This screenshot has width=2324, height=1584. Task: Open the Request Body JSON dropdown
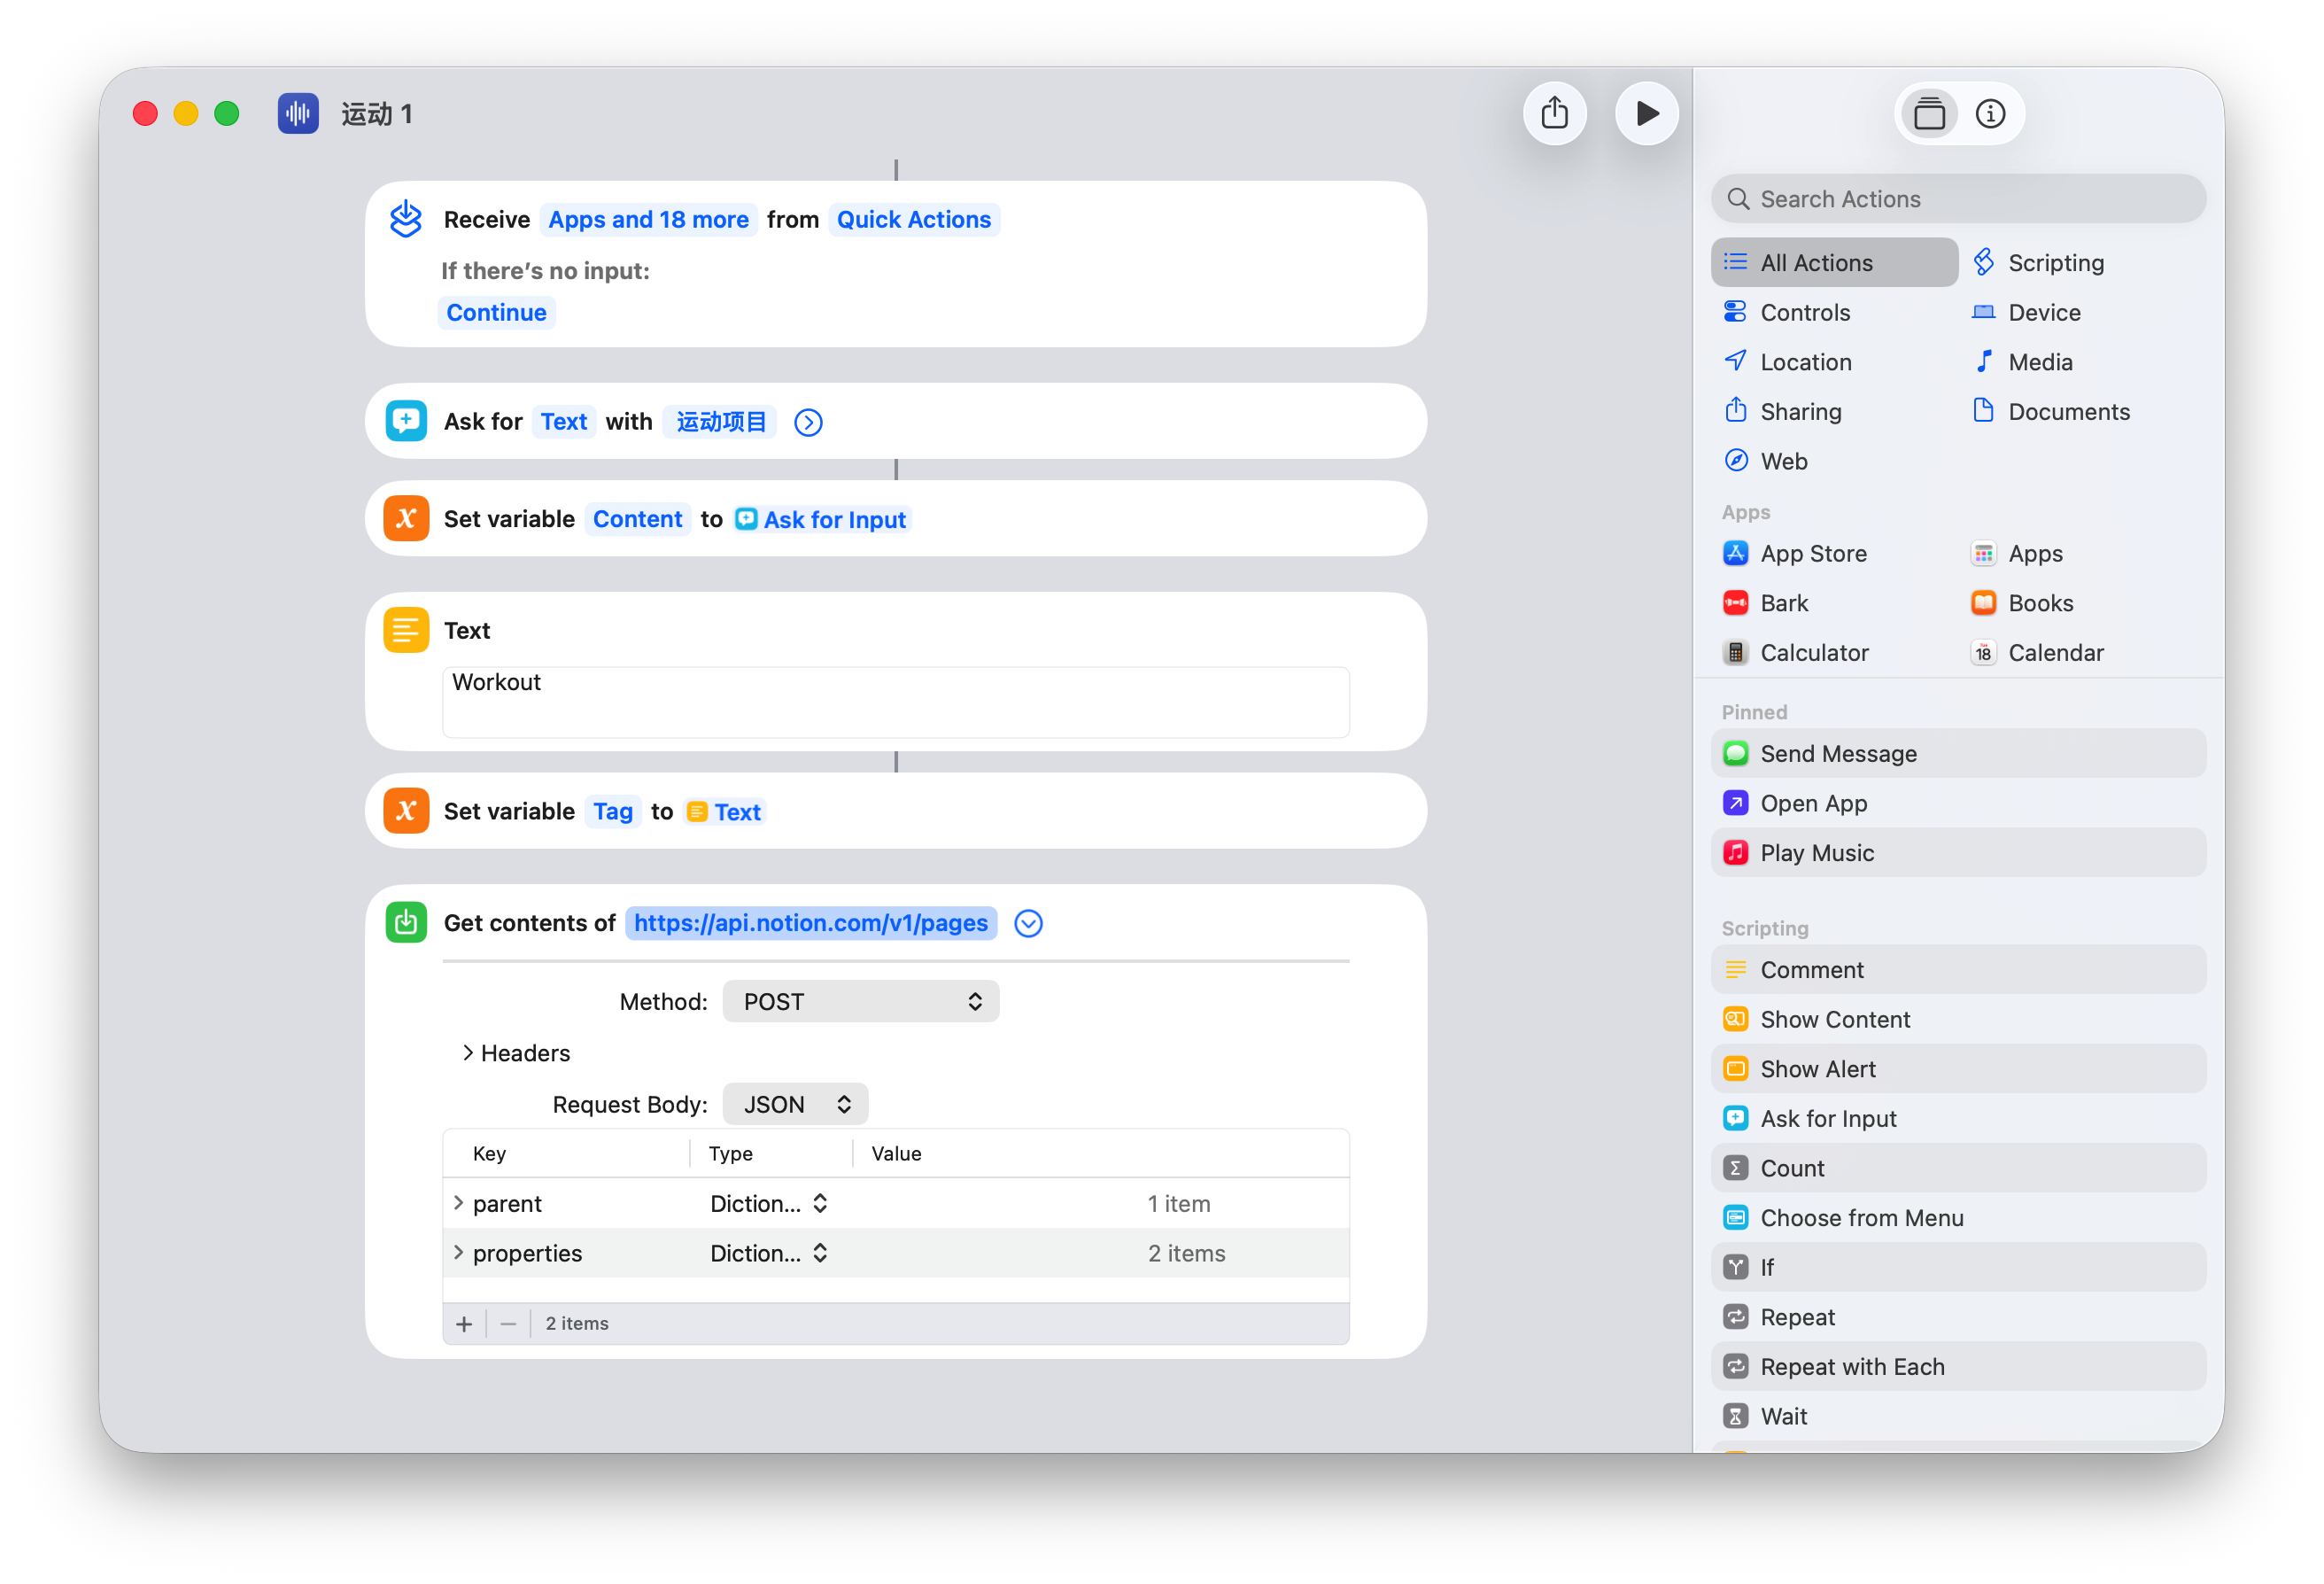coord(795,1104)
